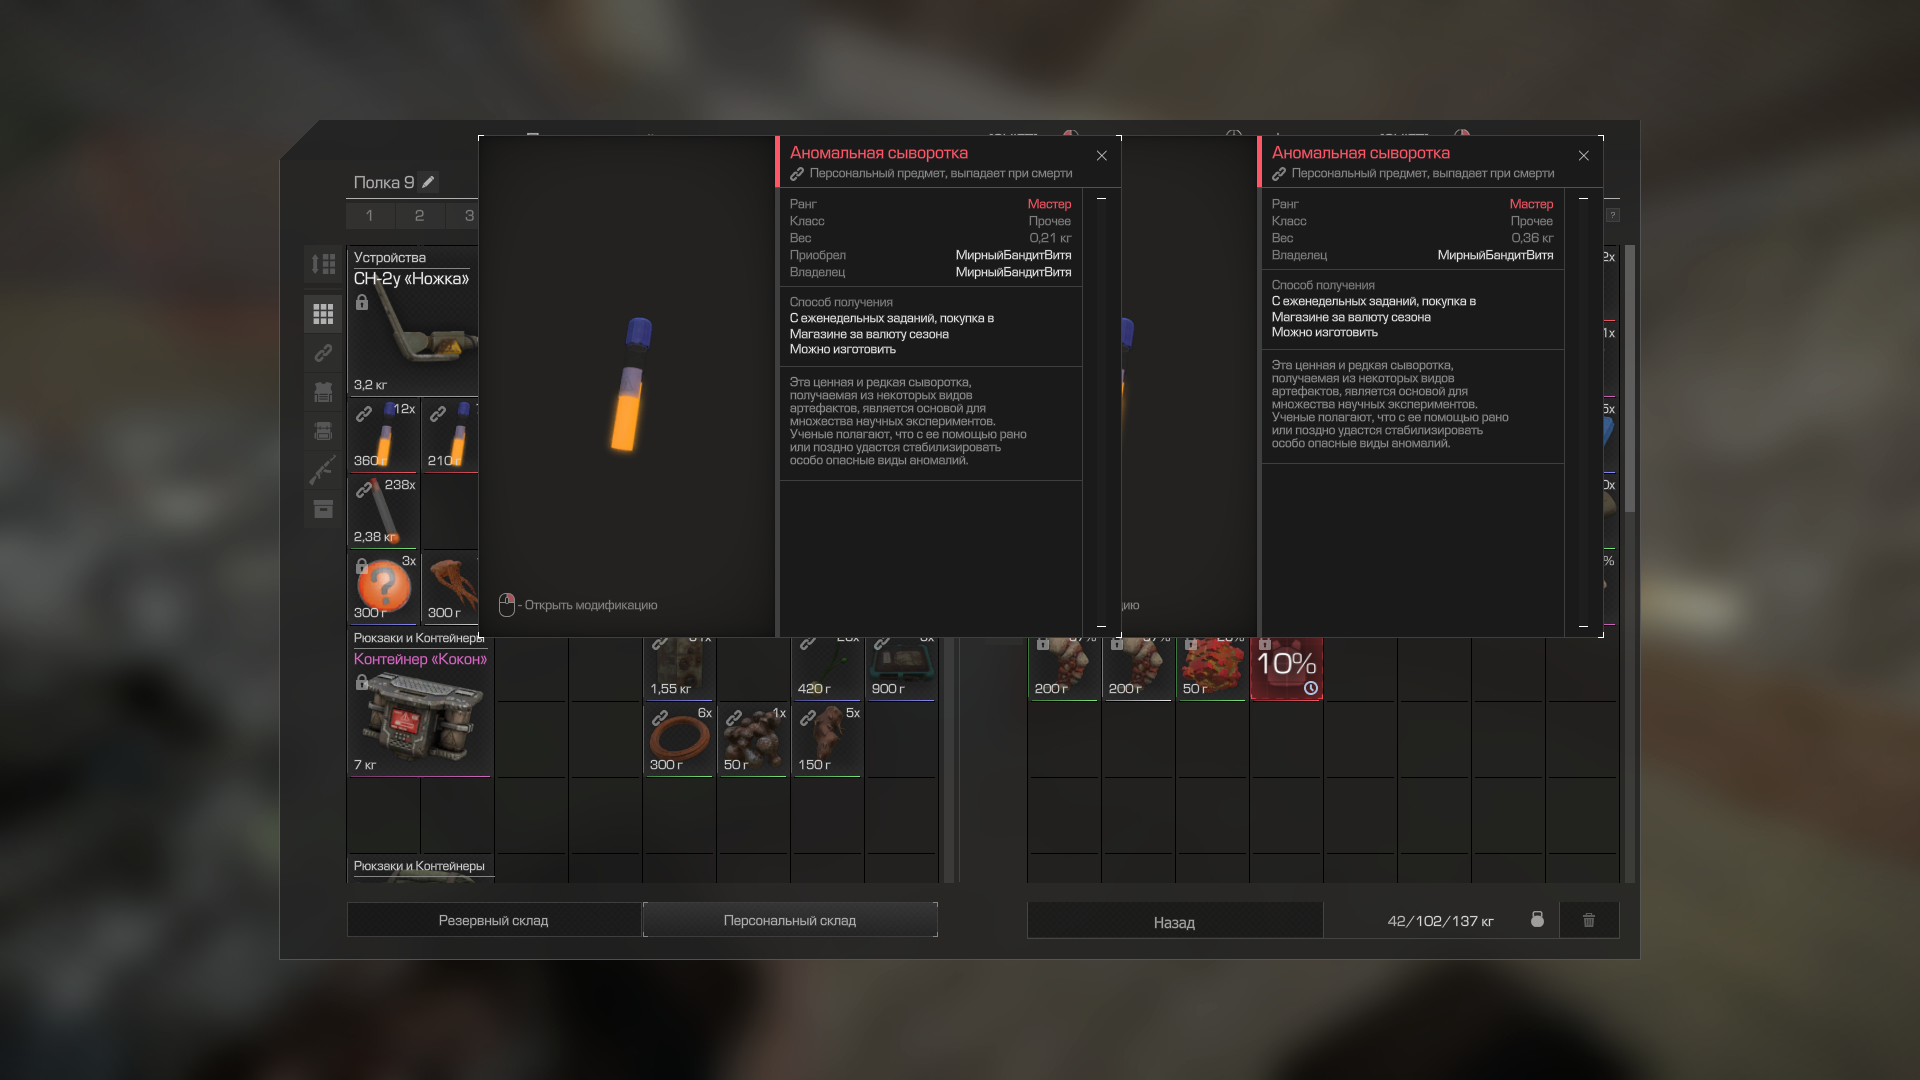Close the left Аномальная сыворотка info window
The height and width of the screenshot is (1080, 1920).
[1102, 156]
